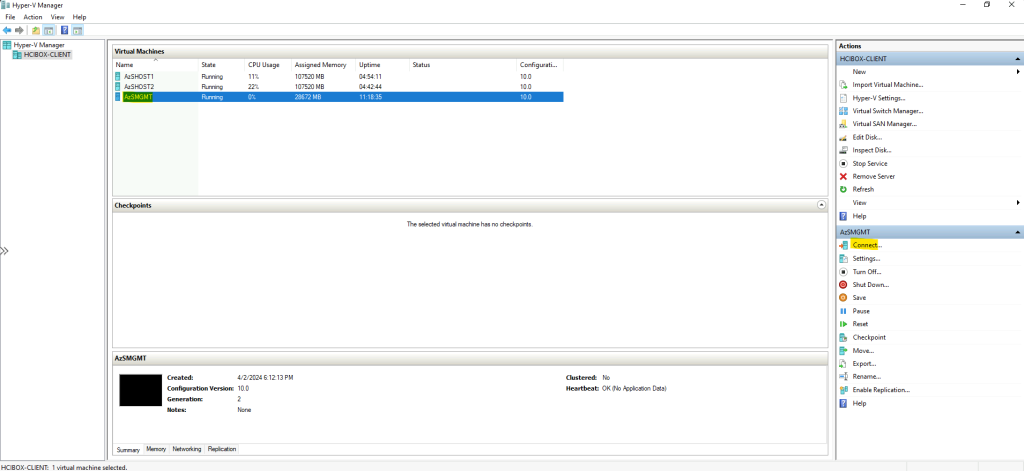Click the Forward arrow in the toolbar
Image resolution: width=1024 pixels, height=471 pixels.
(19, 30)
